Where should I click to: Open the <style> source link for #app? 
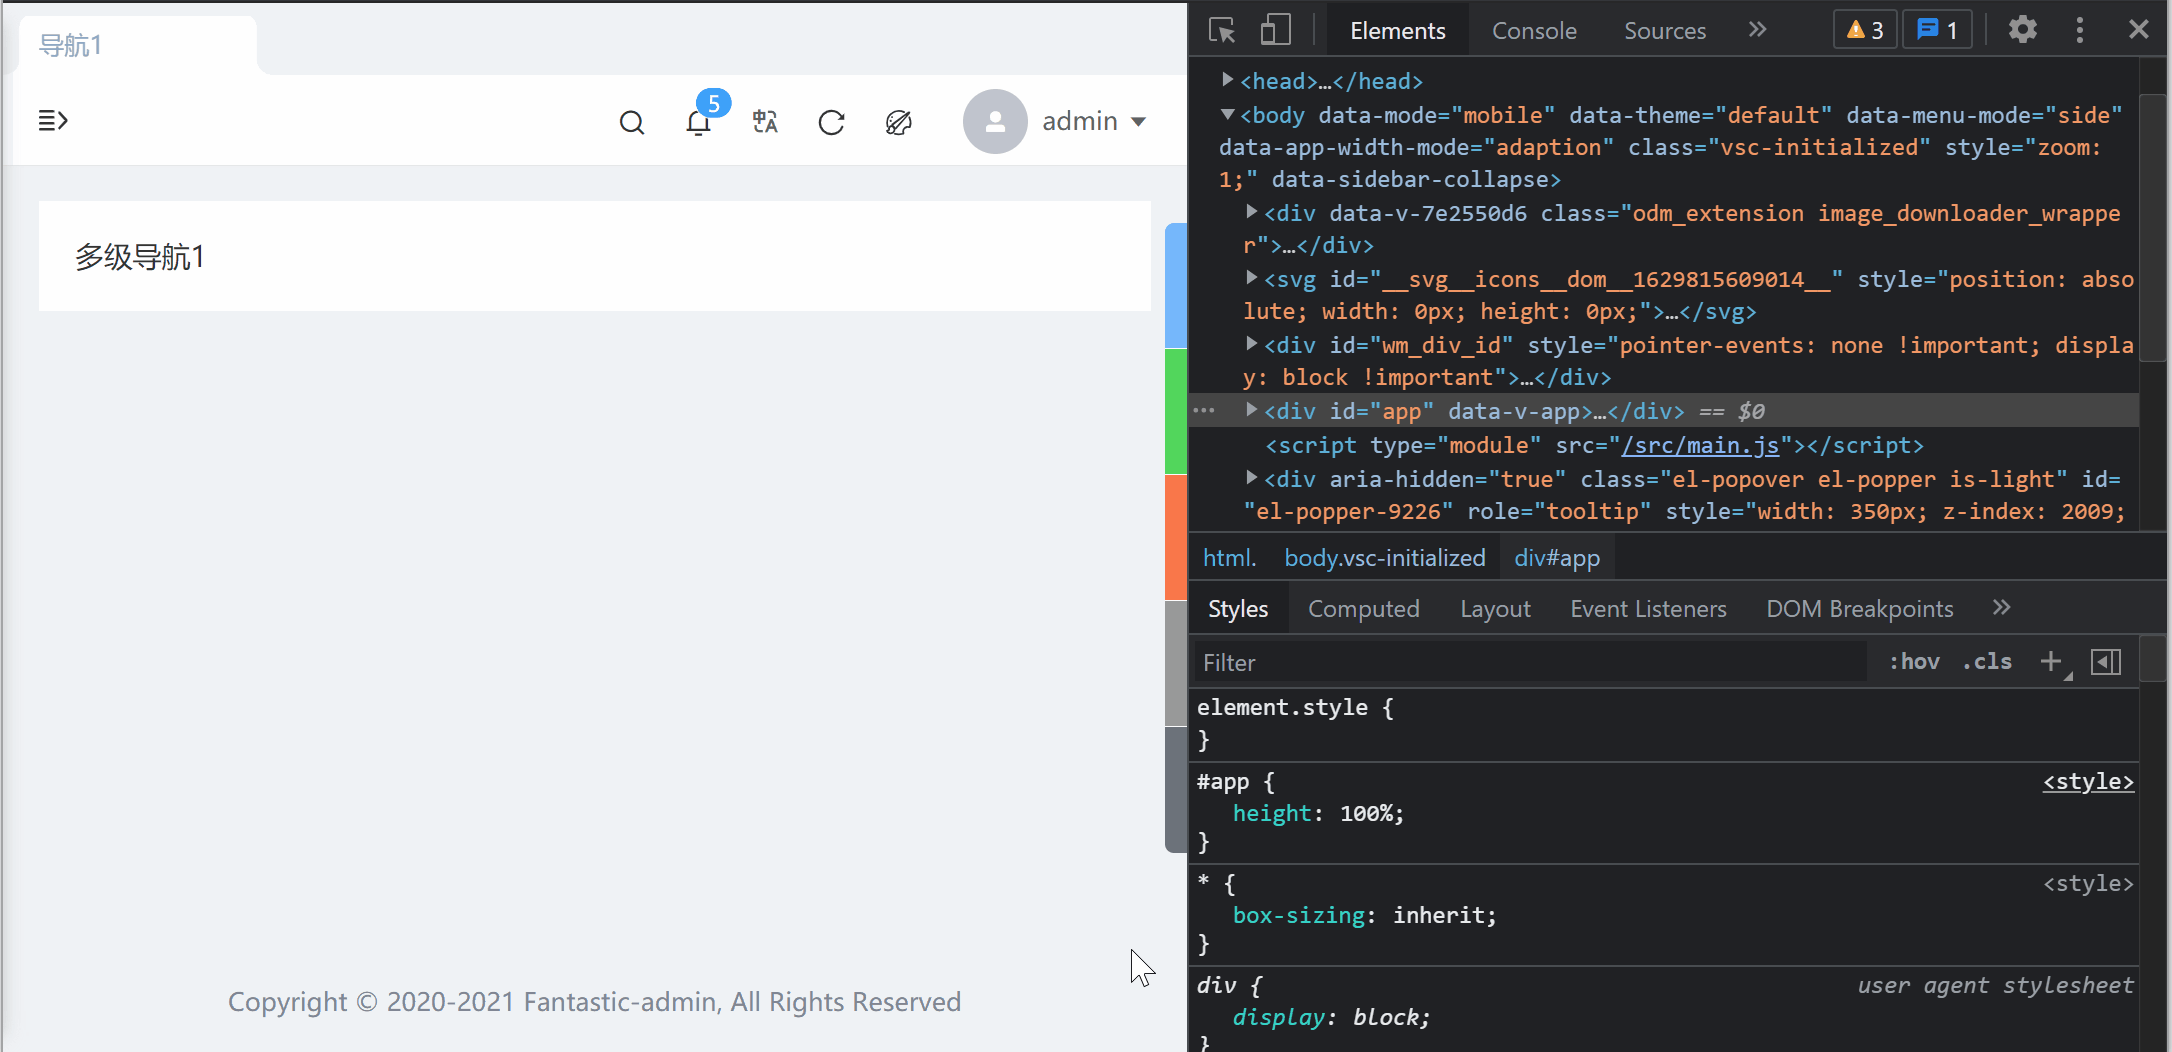click(2088, 781)
